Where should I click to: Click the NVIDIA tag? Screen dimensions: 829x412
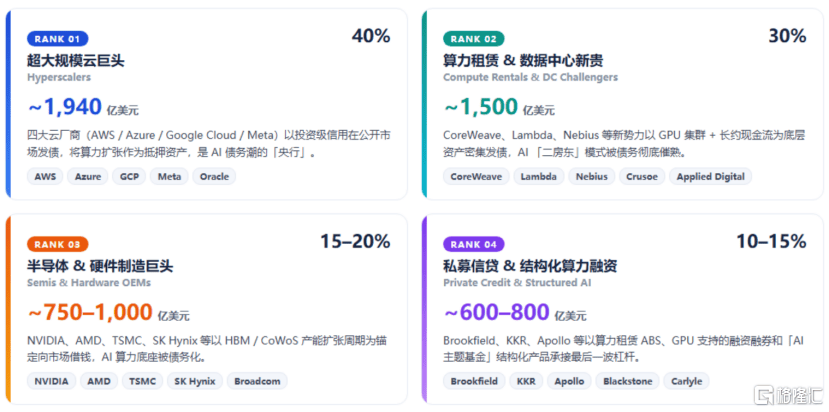coord(51,381)
